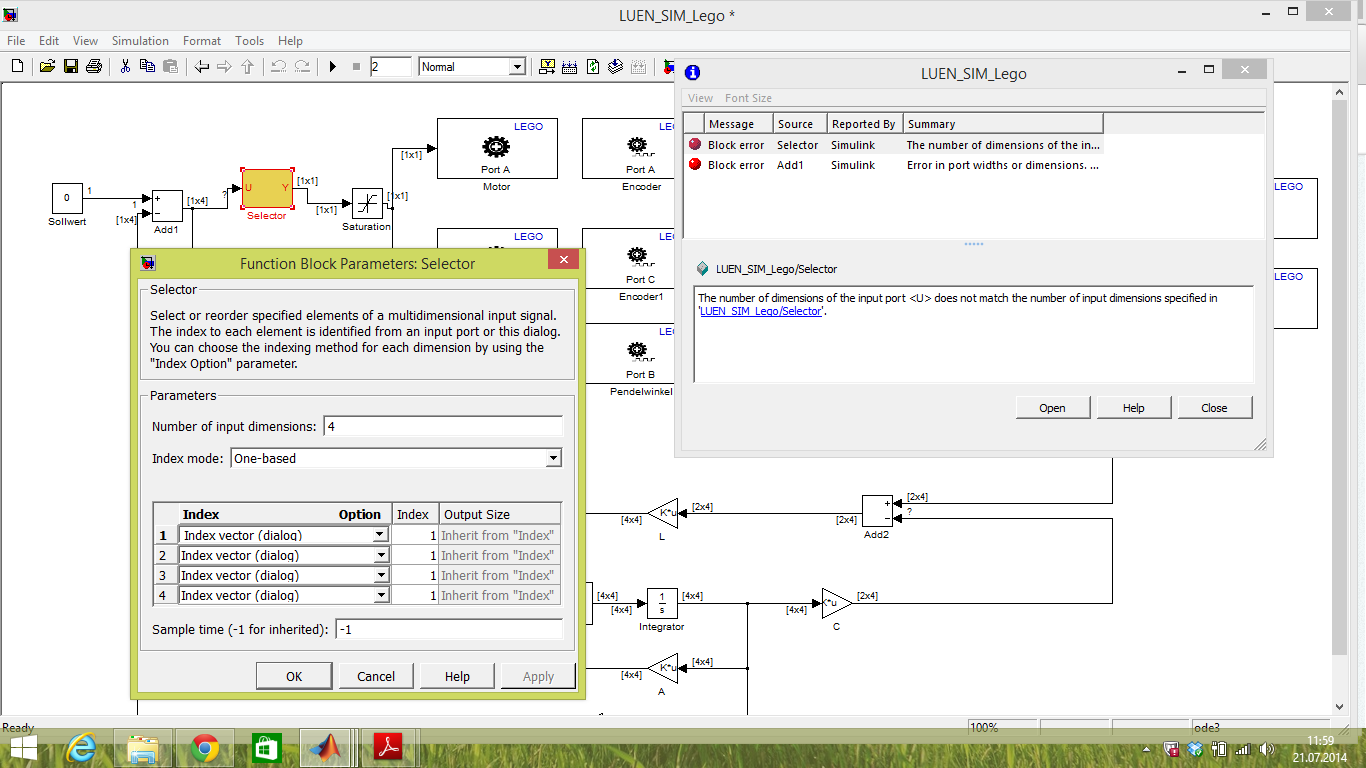Open MATLAB from the Windows taskbar
The height and width of the screenshot is (768, 1366).
point(323,747)
